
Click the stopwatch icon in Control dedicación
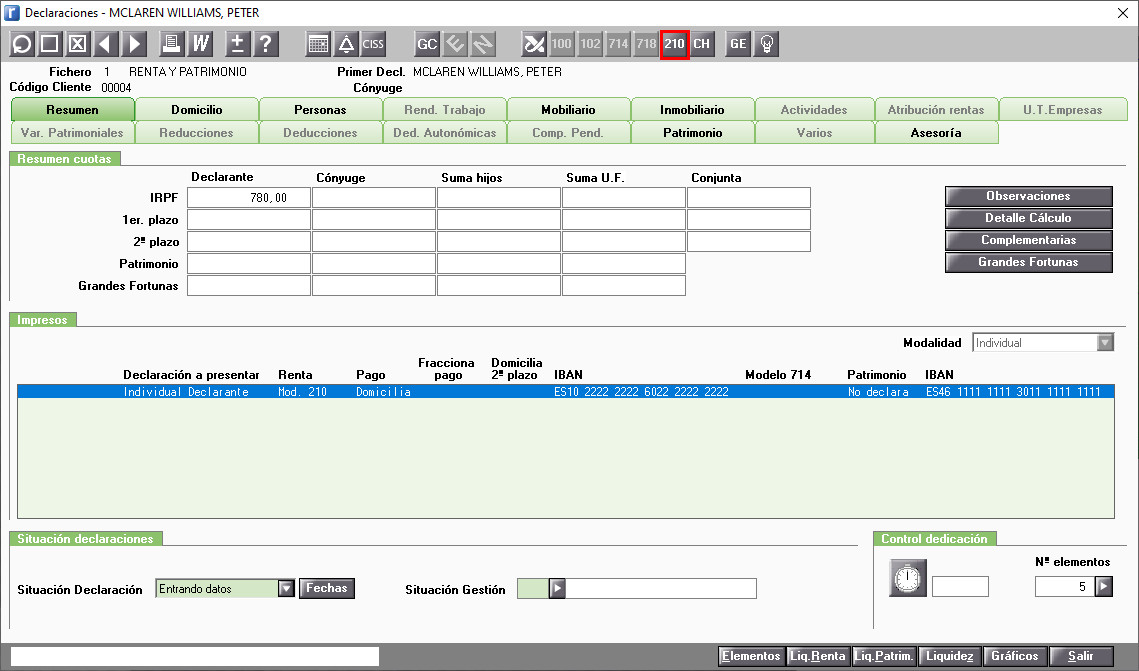pos(908,578)
